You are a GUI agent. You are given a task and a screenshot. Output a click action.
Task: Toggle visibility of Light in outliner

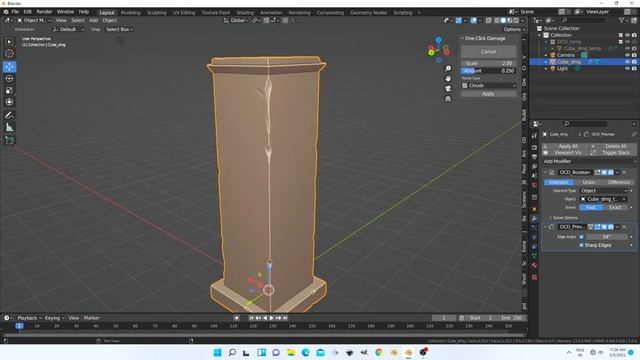click(x=627, y=69)
